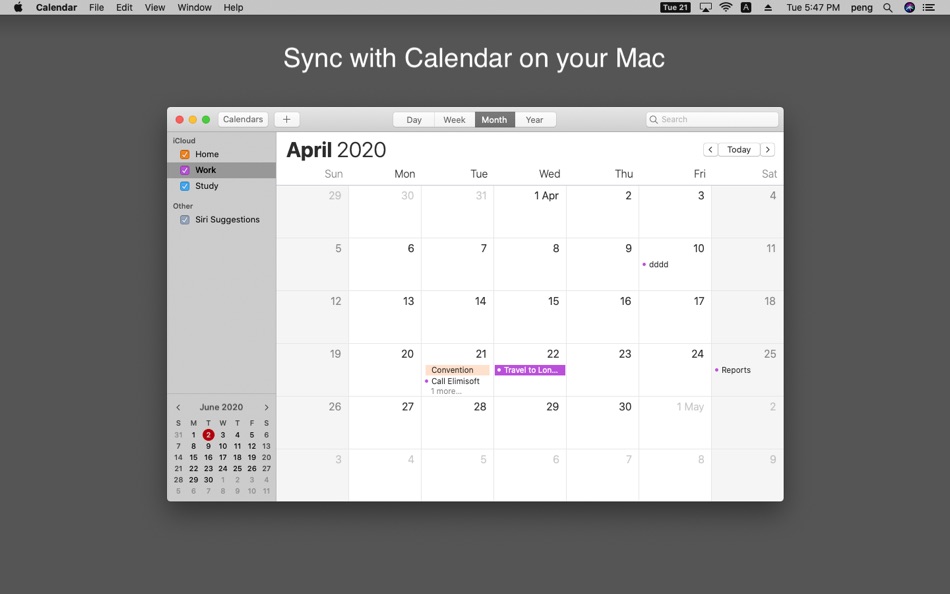Open the Wi-Fi status menu
The image size is (950, 594).
pos(726,7)
